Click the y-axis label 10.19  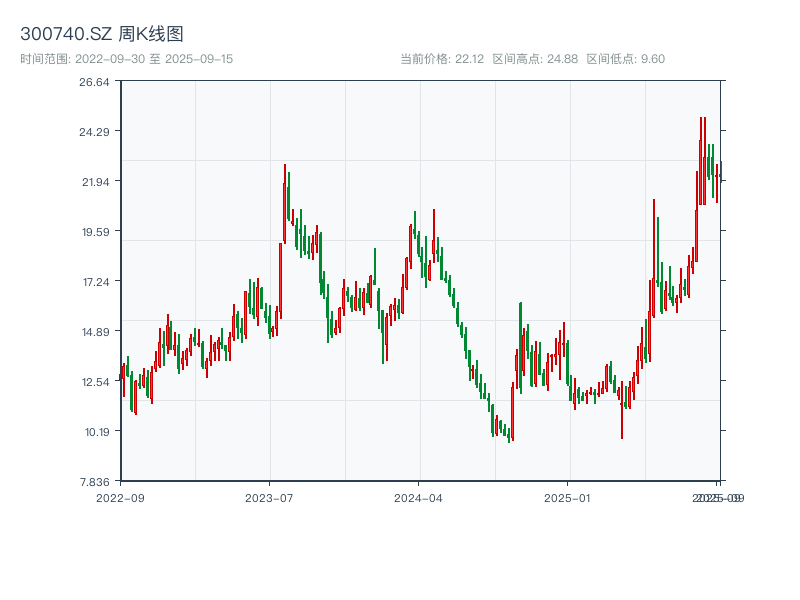(x=96, y=432)
